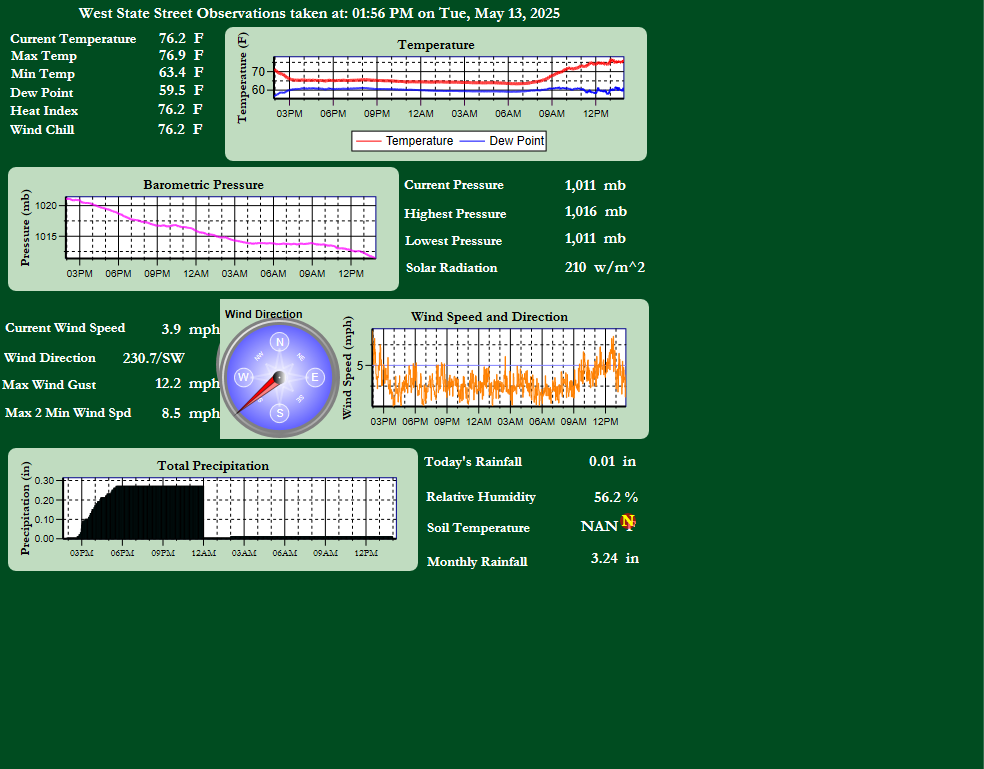The height and width of the screenshot is (769, 984).
Task: Click the 3.9 mph wind speed value
Action: click(x=191, y=329)
